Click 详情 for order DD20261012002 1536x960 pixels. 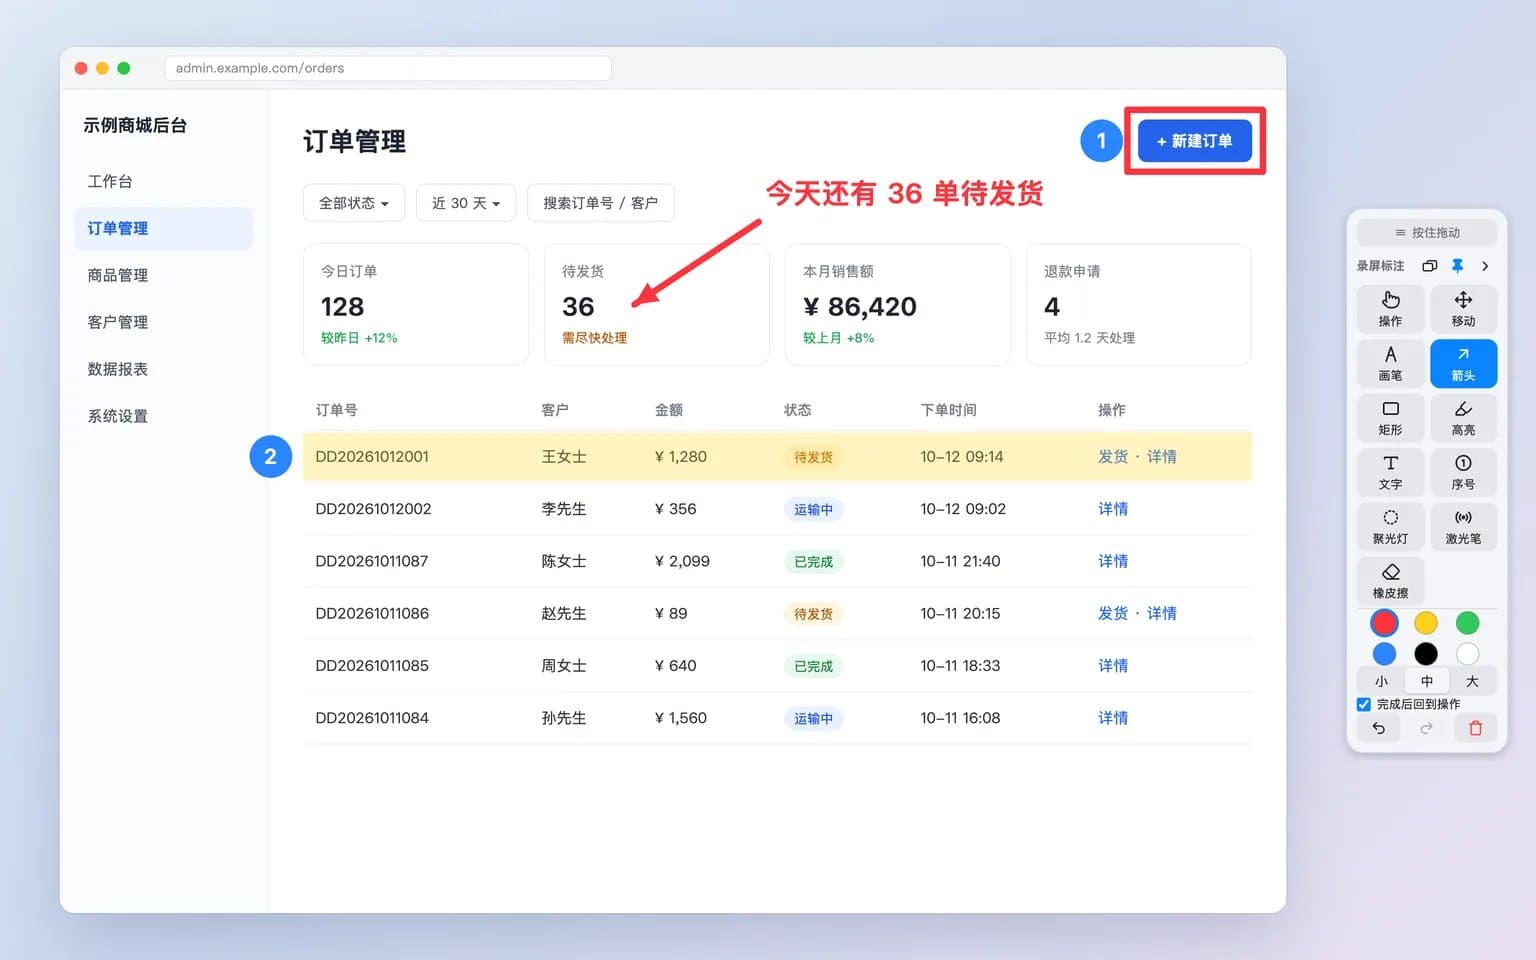(1113, 509)
